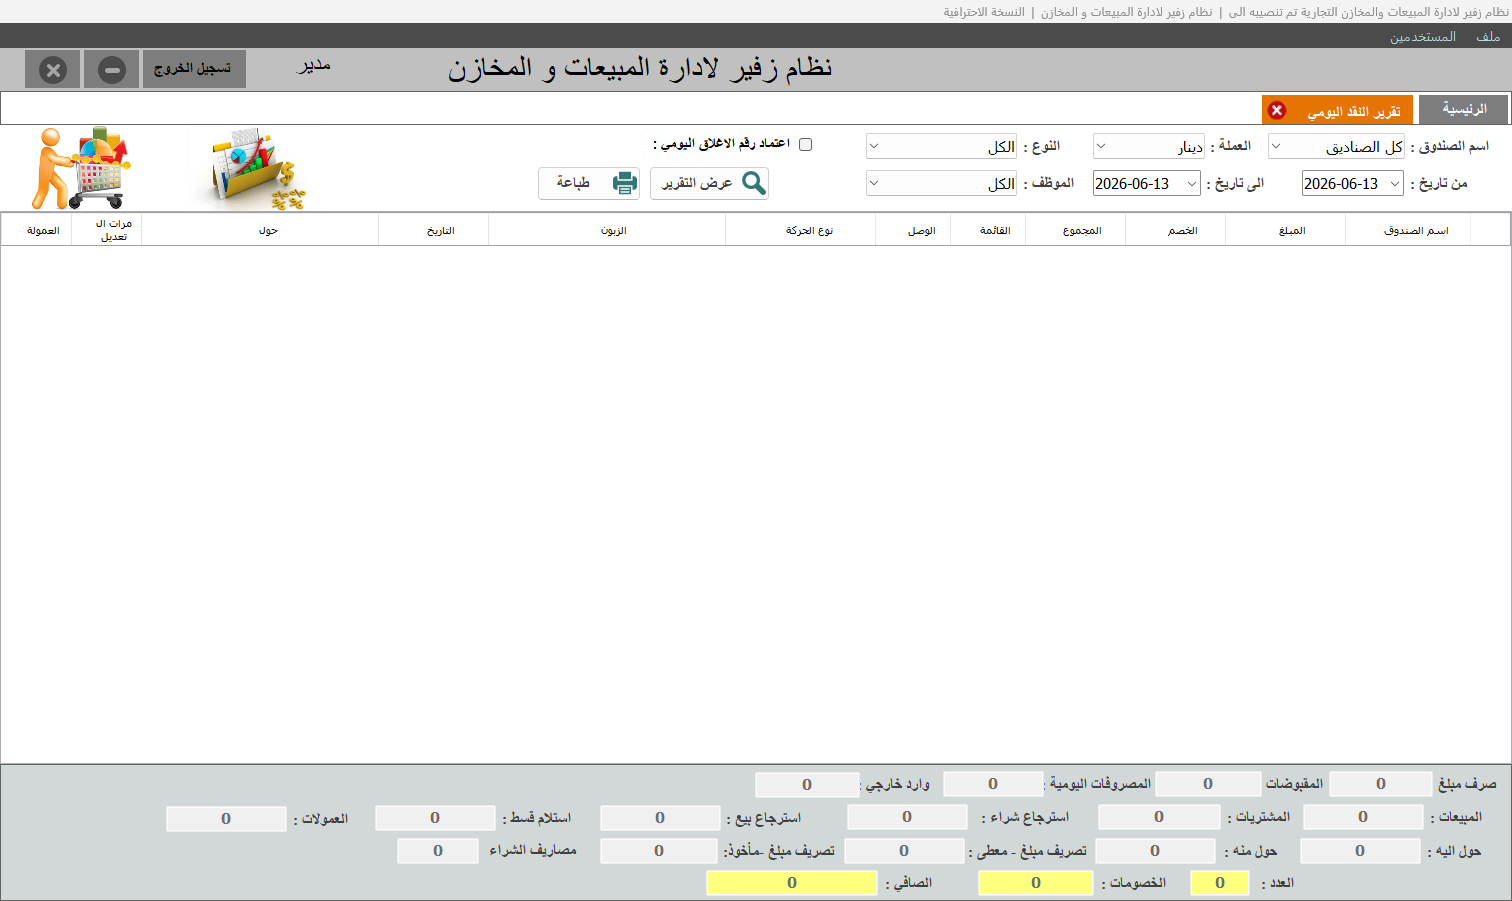This screenshot has height=901, width=1512.
Task: Click the العمولات value field
Action: point(226,818)
